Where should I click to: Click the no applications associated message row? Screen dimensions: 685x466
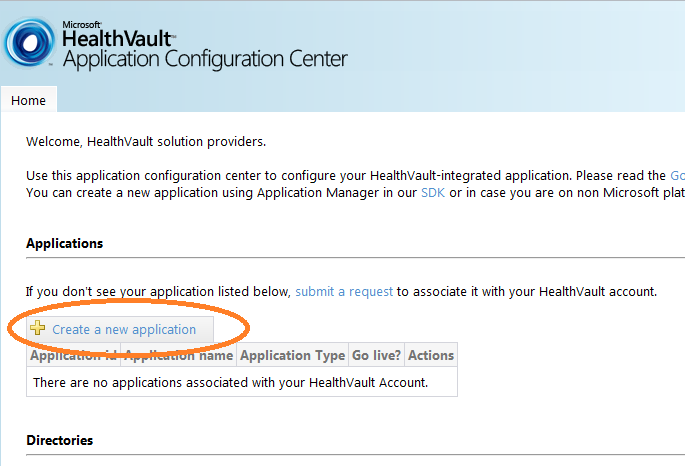click(242, 382)
